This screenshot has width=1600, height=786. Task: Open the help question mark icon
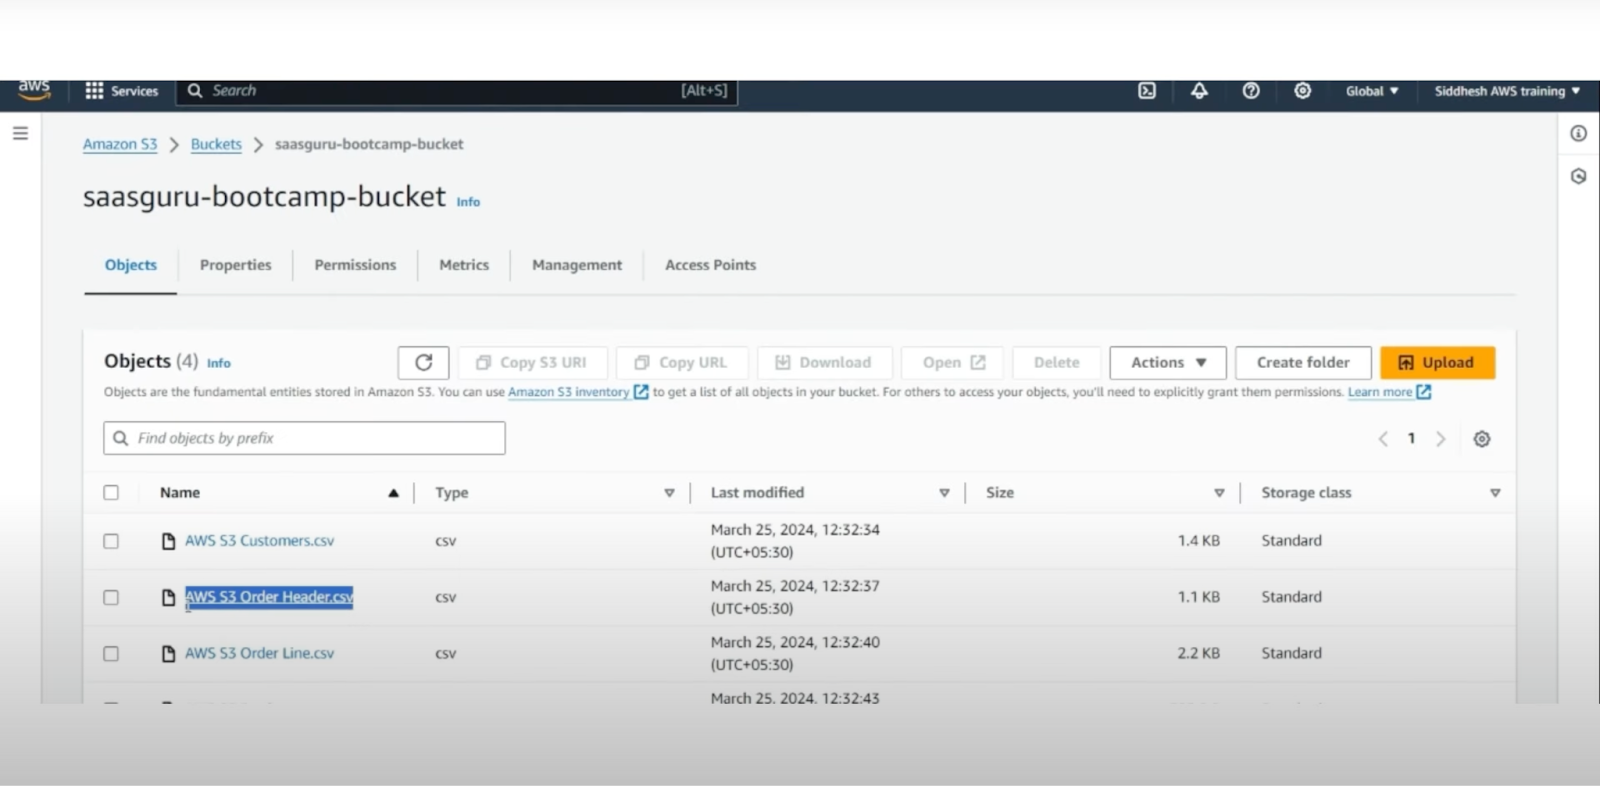1251,91
